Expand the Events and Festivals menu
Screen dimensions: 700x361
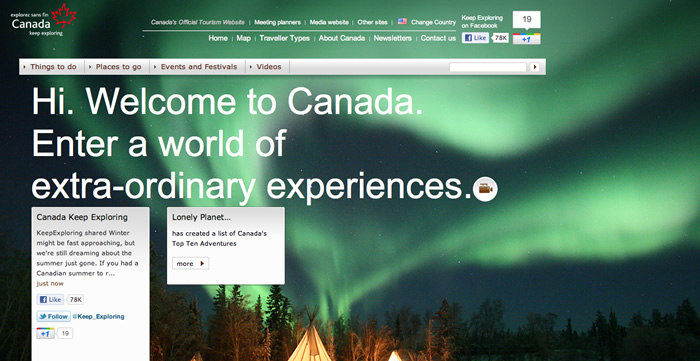(x=197, y=67)
